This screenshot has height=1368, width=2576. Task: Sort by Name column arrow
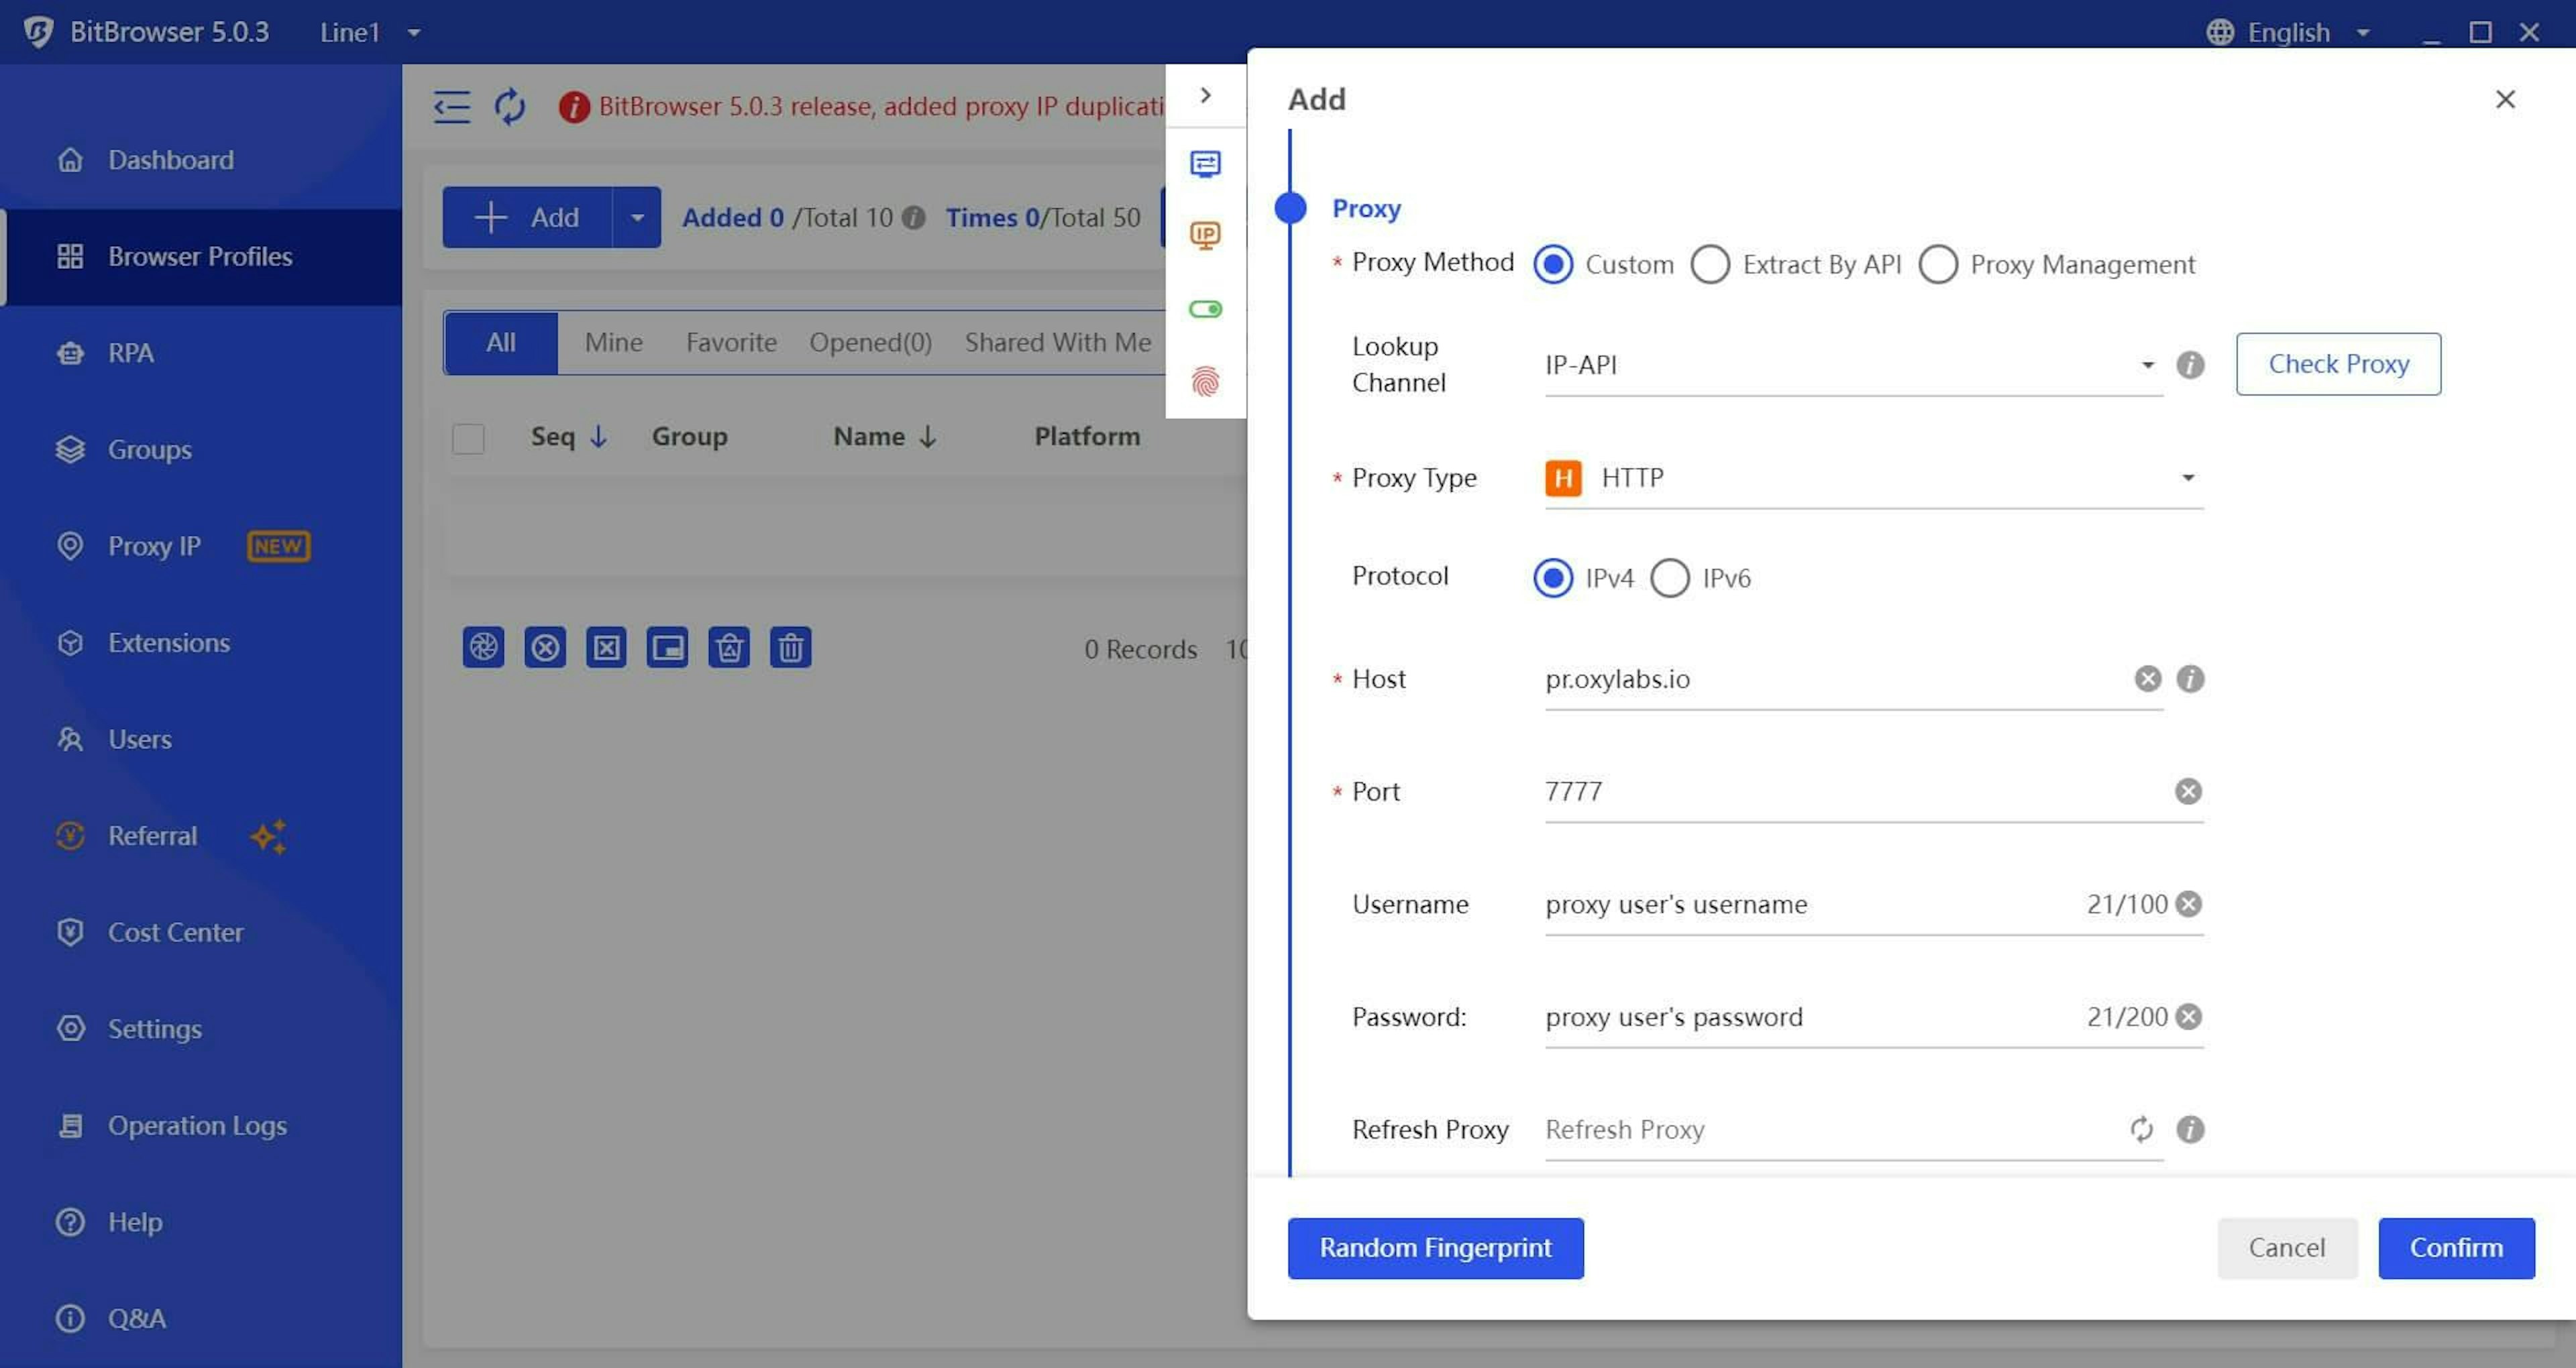click(x=927, y=437)
